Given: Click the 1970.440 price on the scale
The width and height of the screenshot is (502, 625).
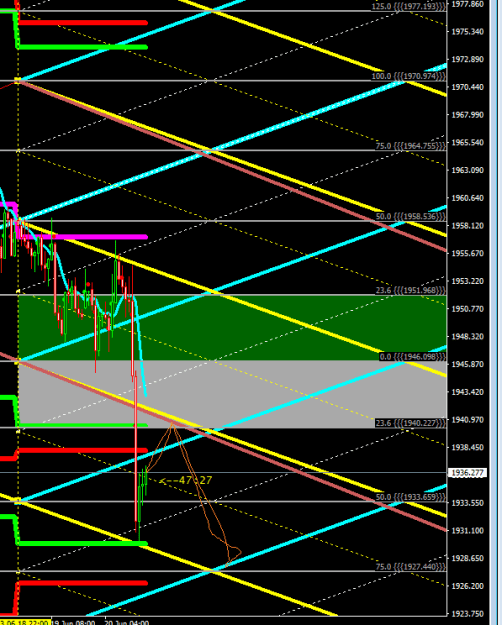Looking at the screenshot, I should pos(467,87).
